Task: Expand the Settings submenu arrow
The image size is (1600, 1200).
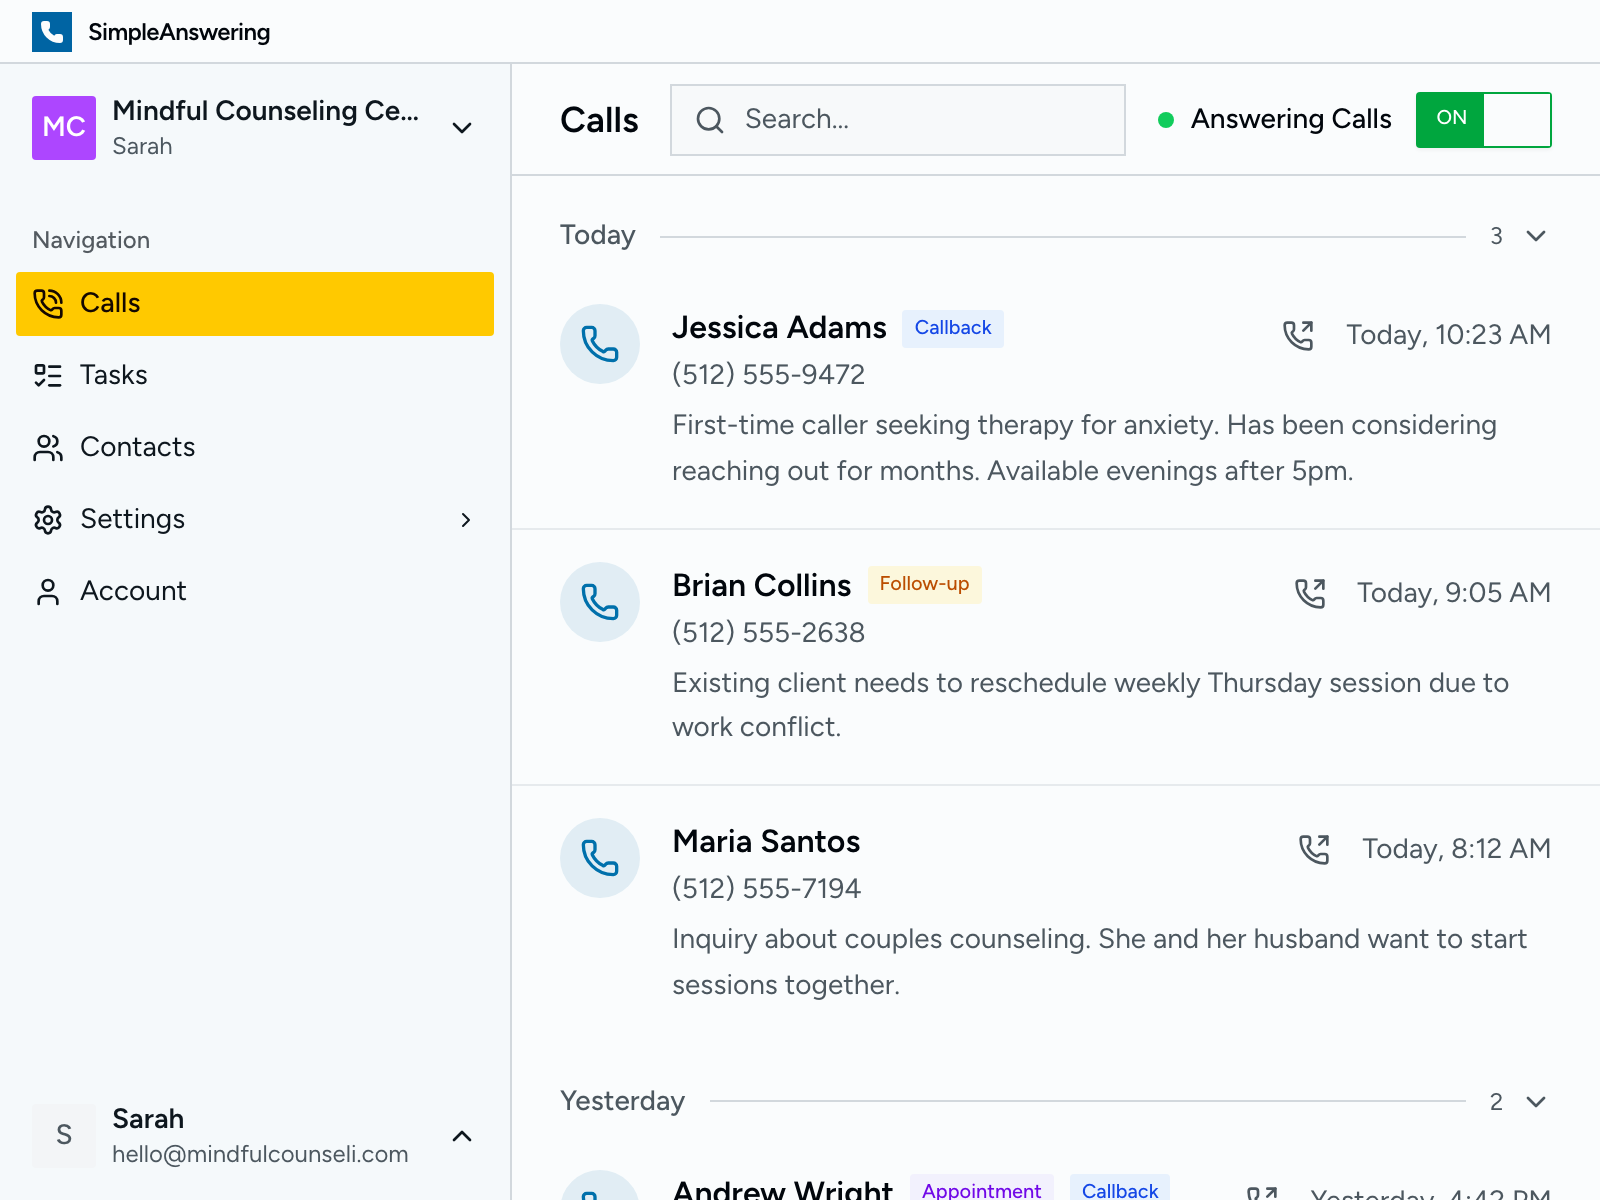Action: pos(466,520)
